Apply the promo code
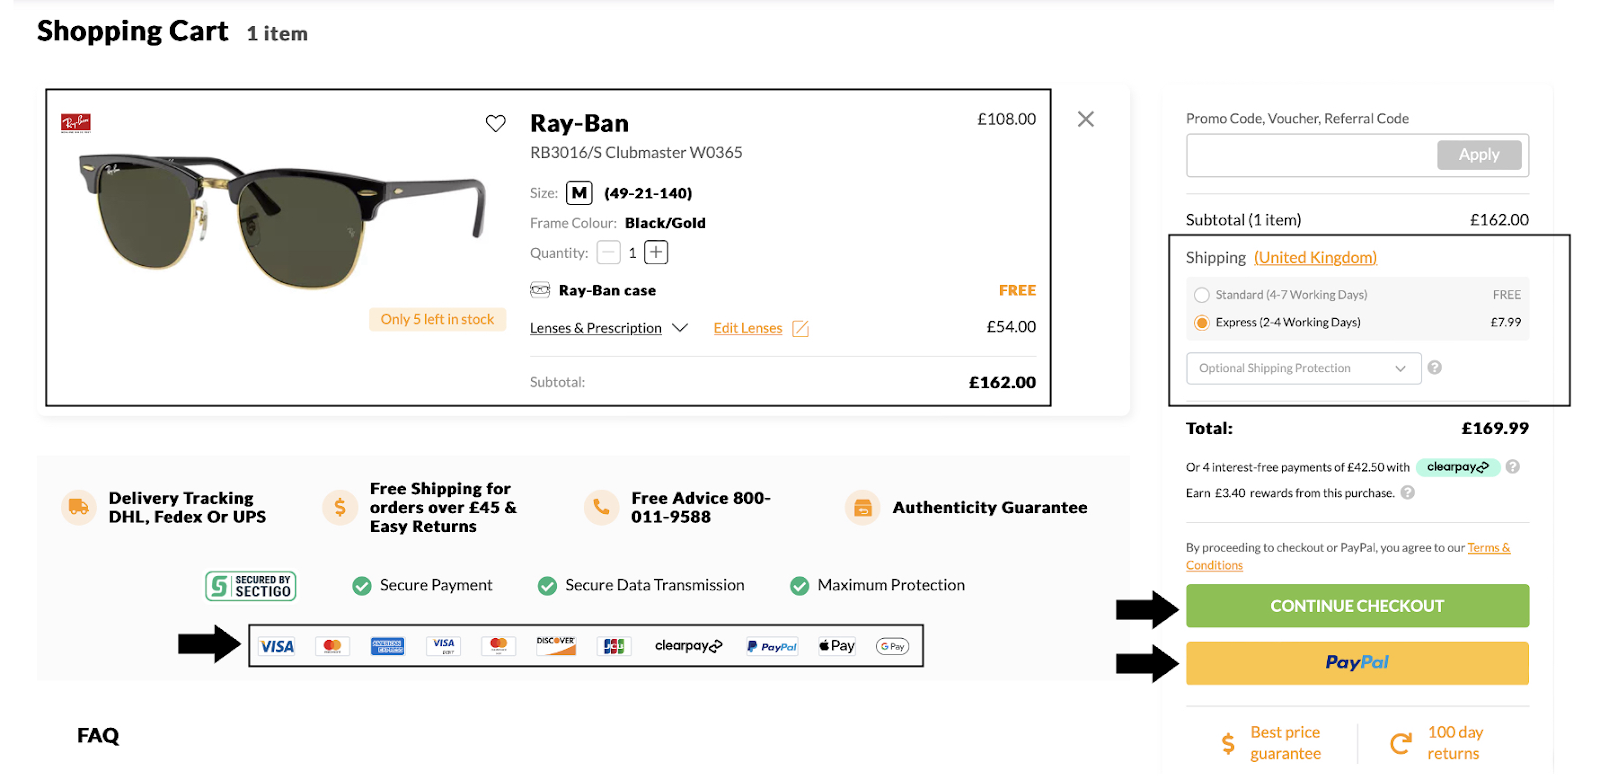1600x780 pixels. click(x=1479, y=155)
